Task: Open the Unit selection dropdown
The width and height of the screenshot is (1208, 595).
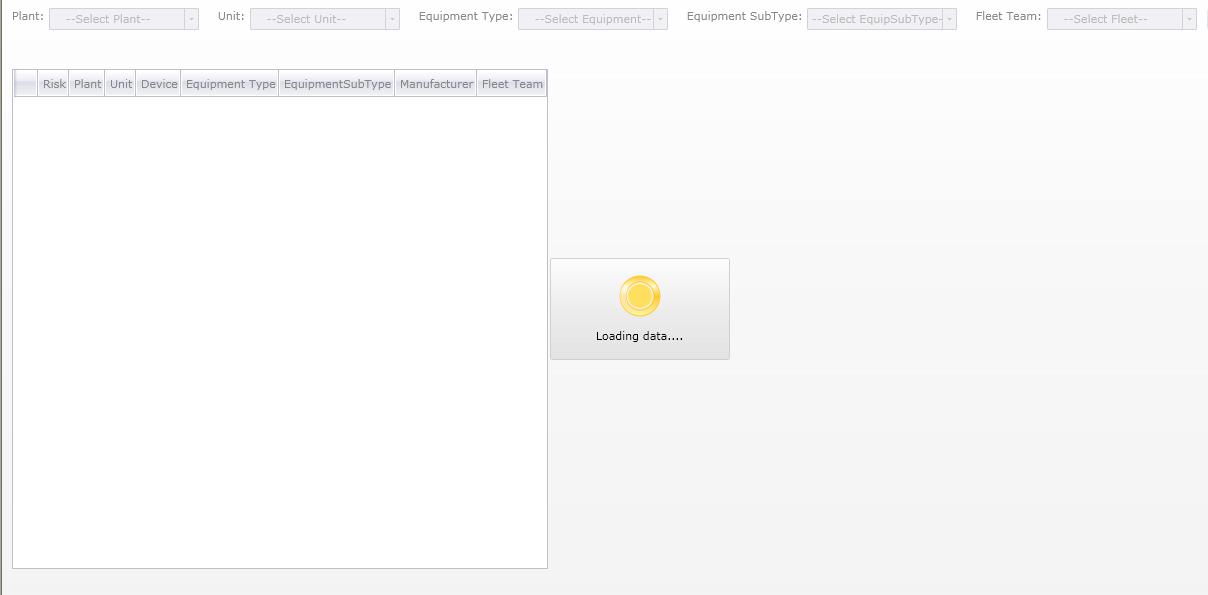Action: [x=324, y=19]
